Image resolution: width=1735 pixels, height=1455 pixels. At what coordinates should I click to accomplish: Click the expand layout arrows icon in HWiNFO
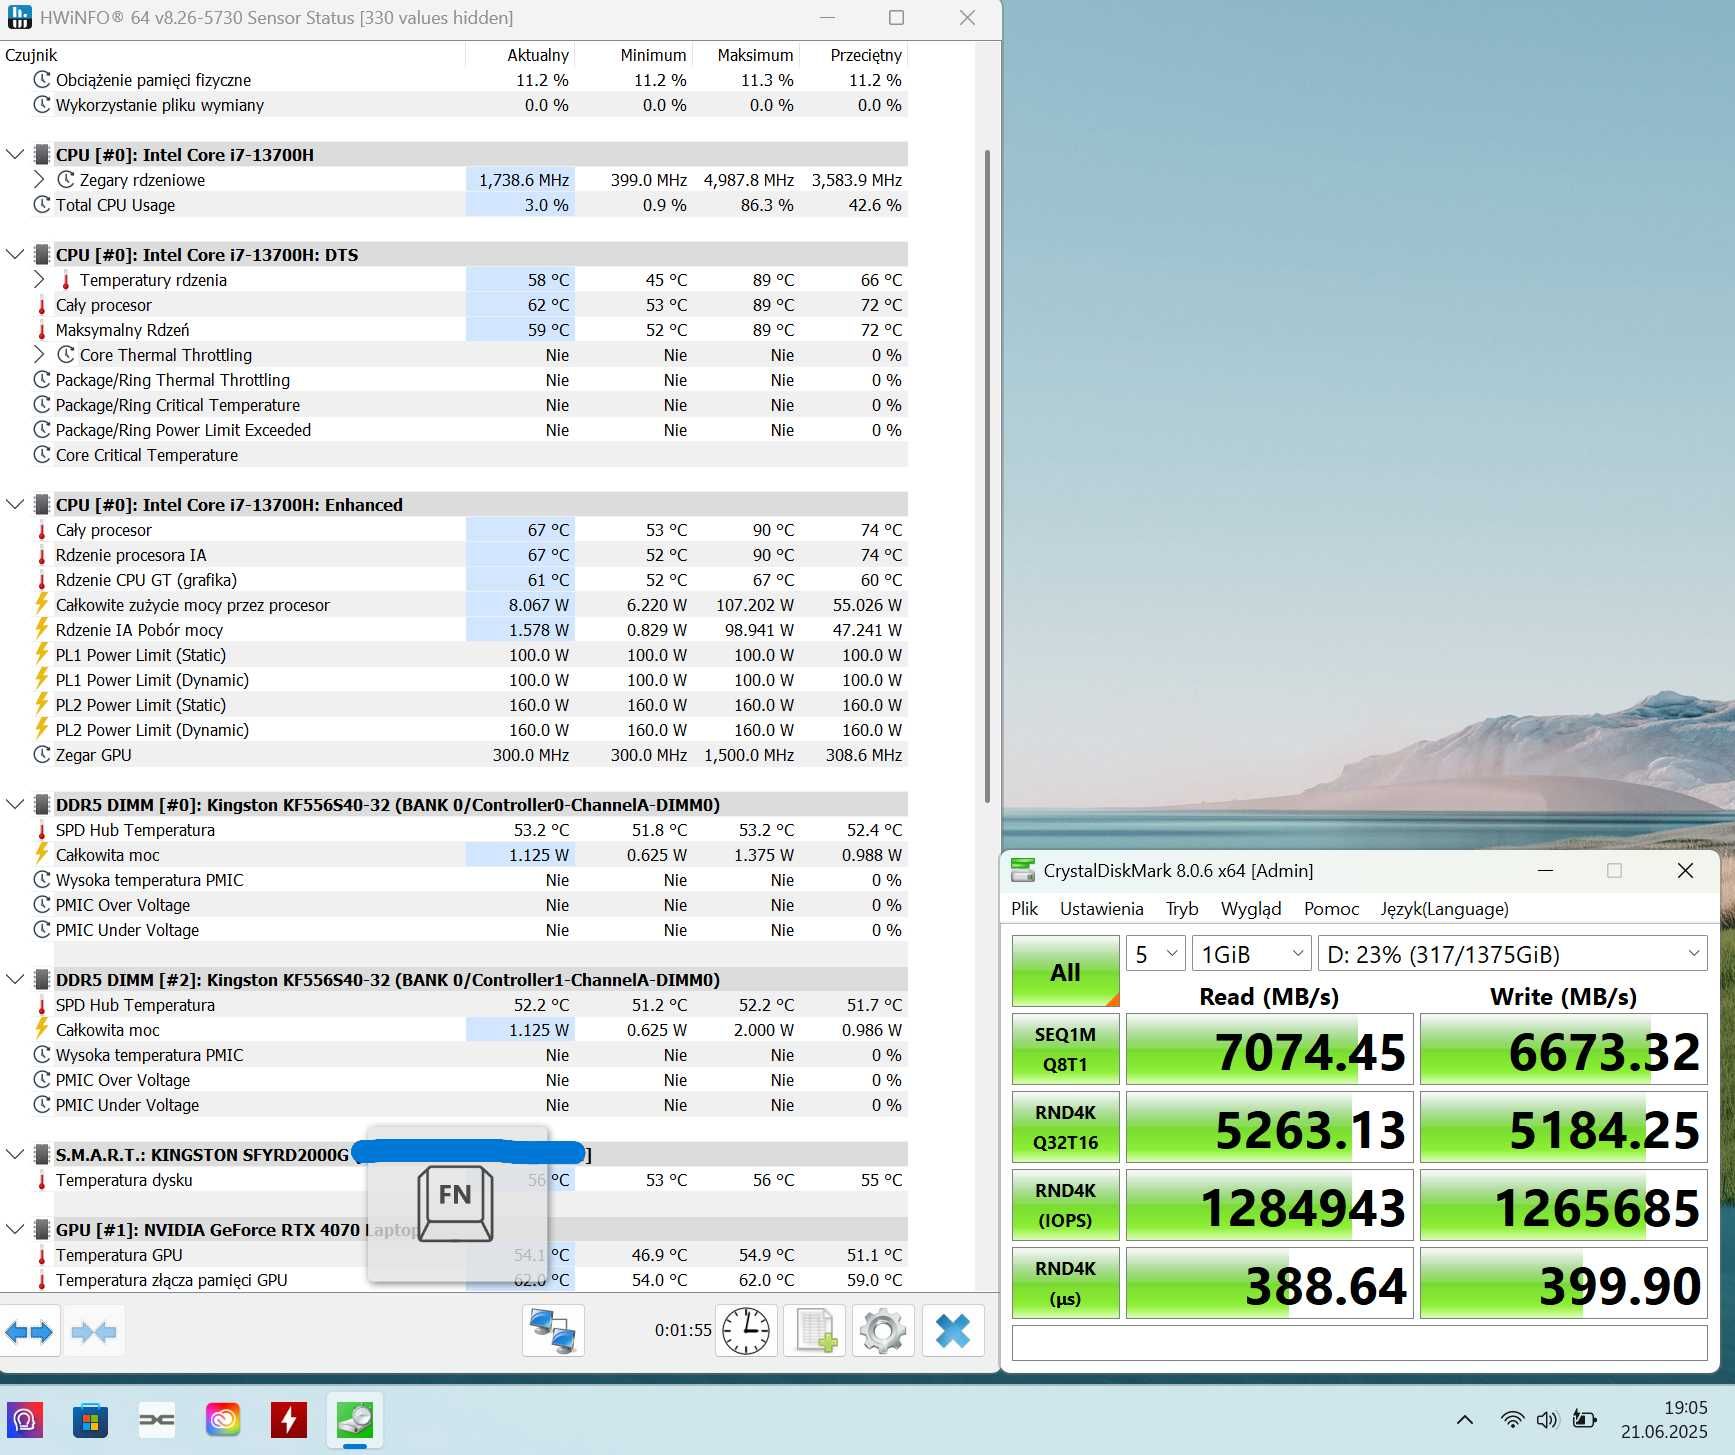click(x=29, y=1332)
